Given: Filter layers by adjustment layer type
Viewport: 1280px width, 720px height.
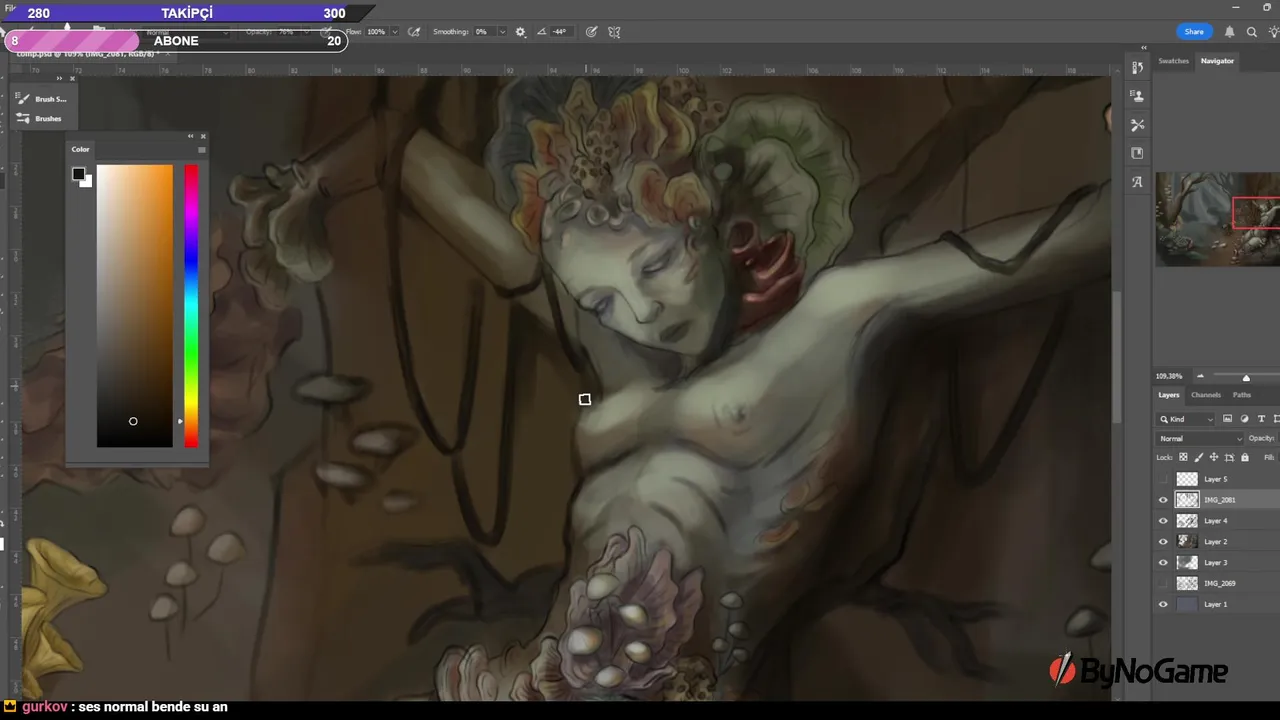Looking at the screenshot, I should tap(1244, 419).
